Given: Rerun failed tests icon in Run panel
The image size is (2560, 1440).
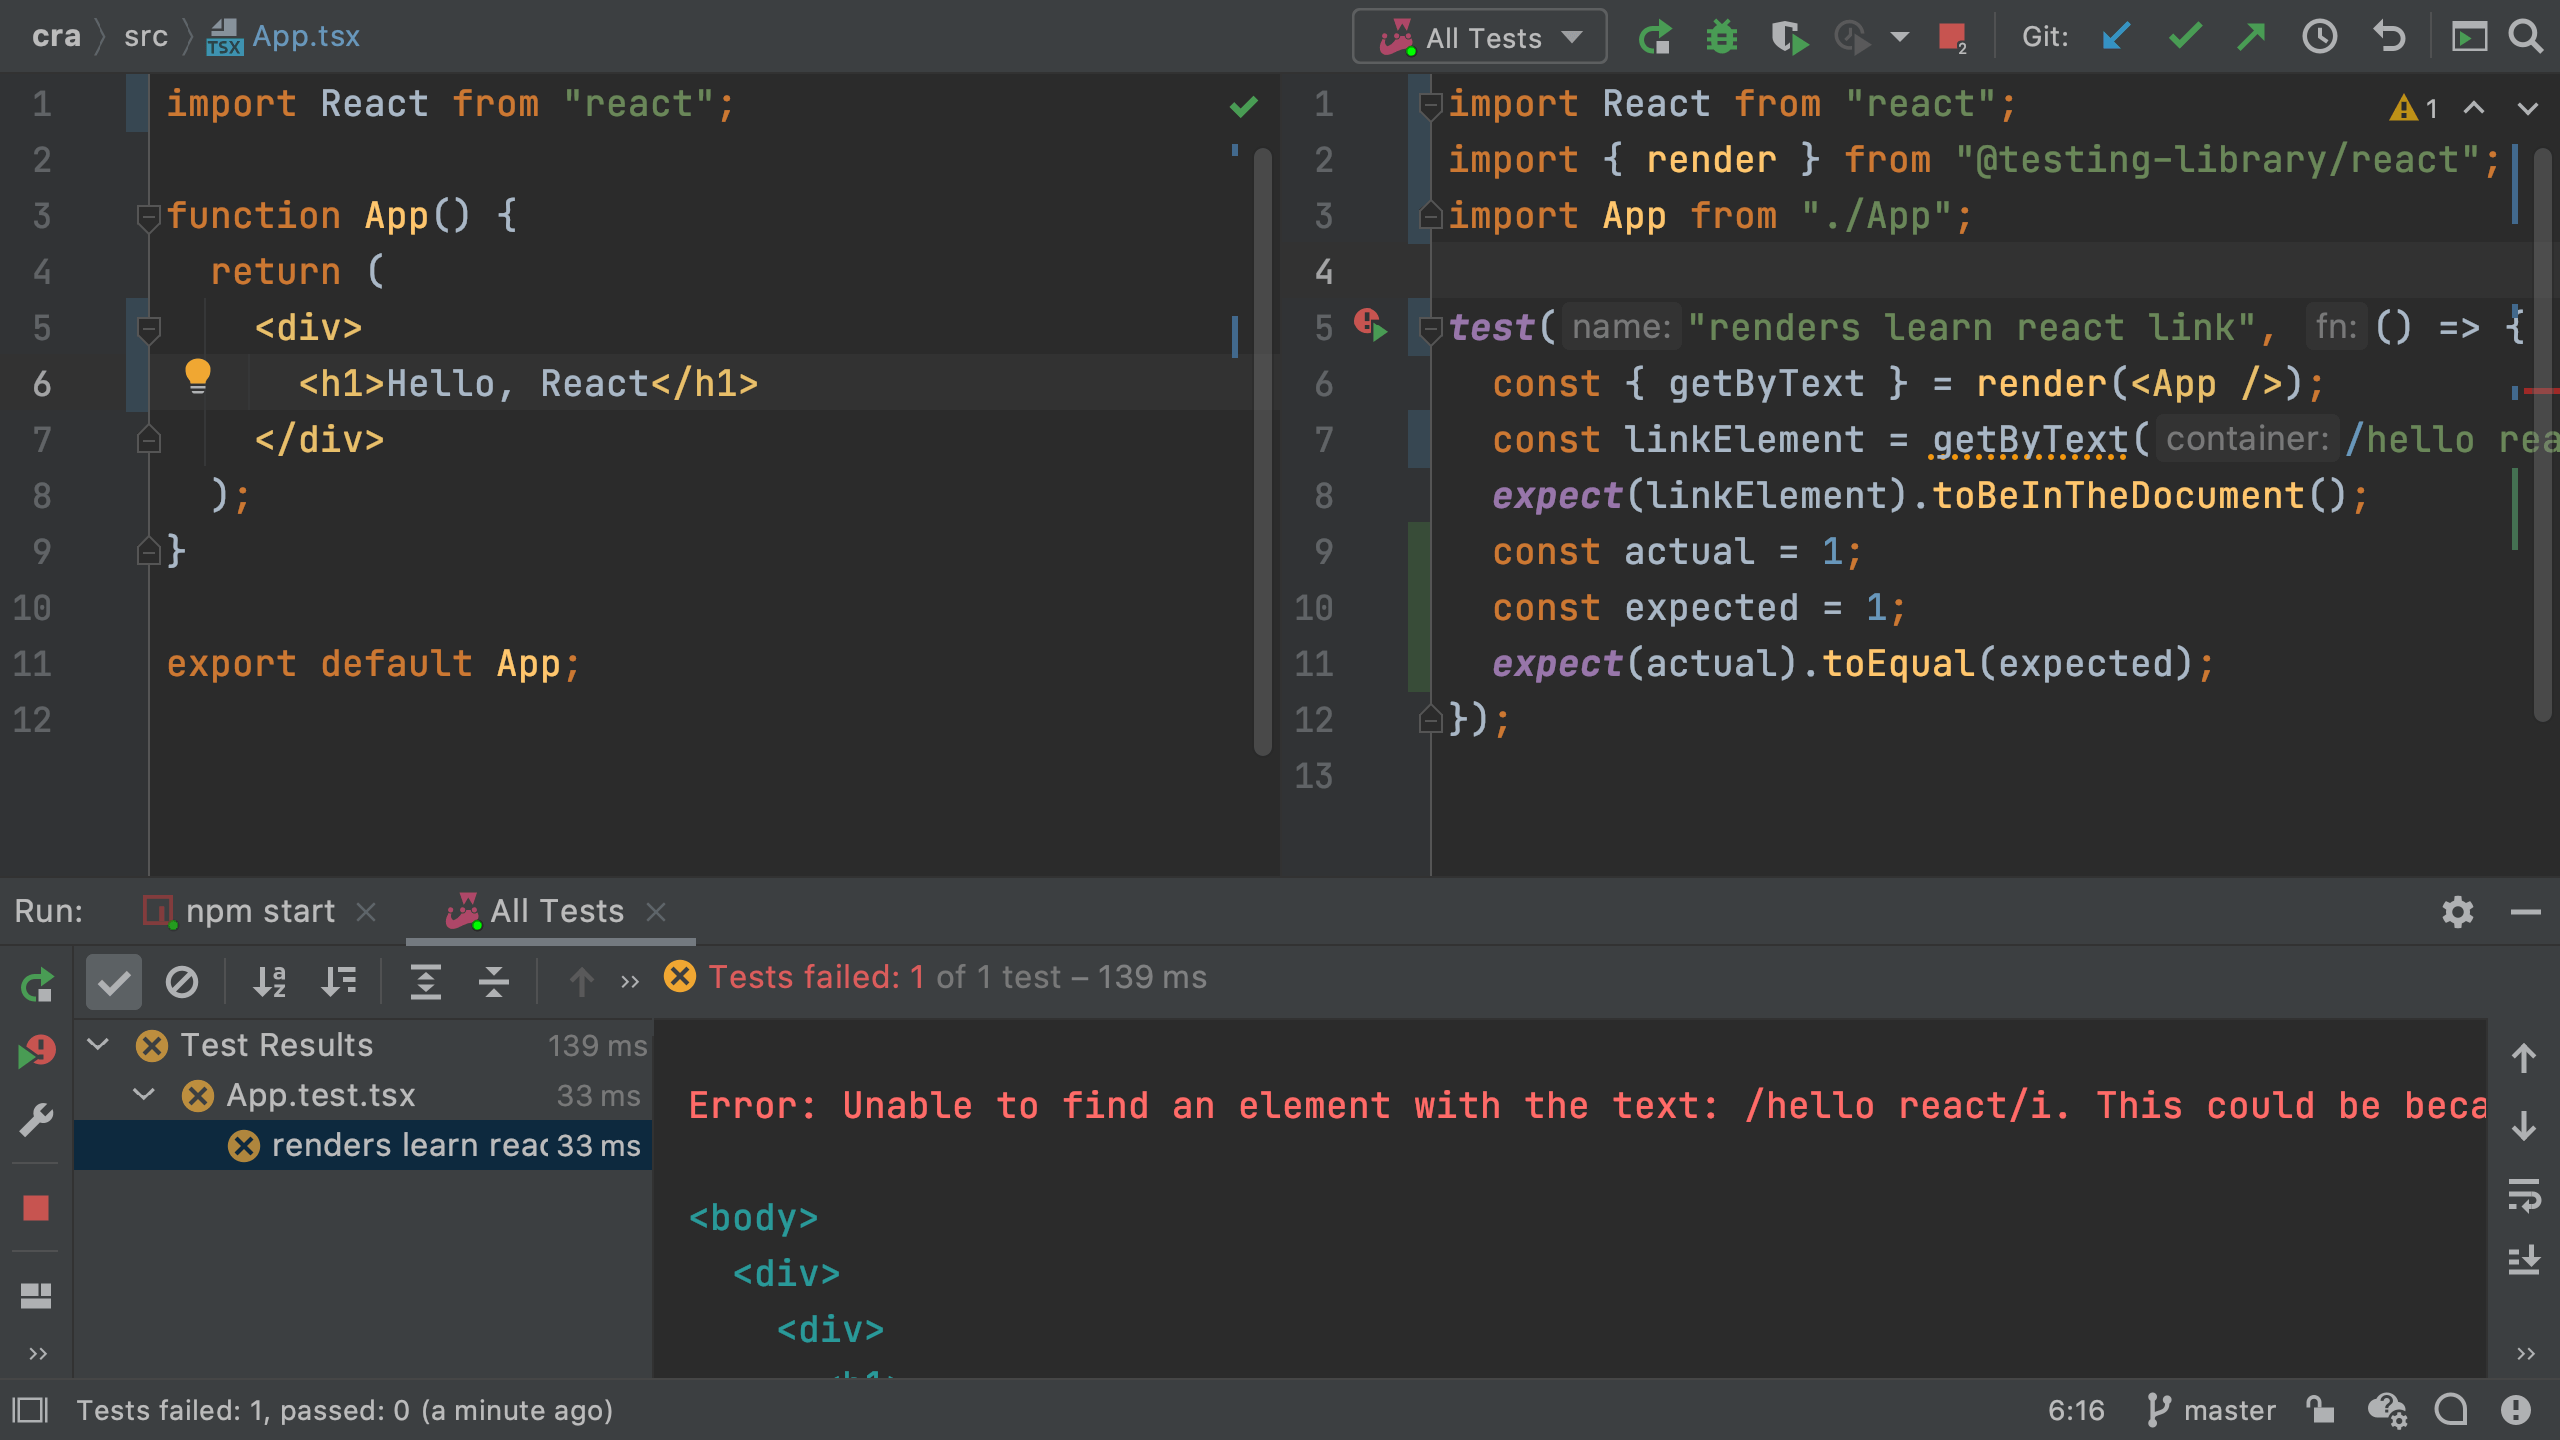Looking at the screenshot, I should pyautogui.click(x=36, y=1051).
